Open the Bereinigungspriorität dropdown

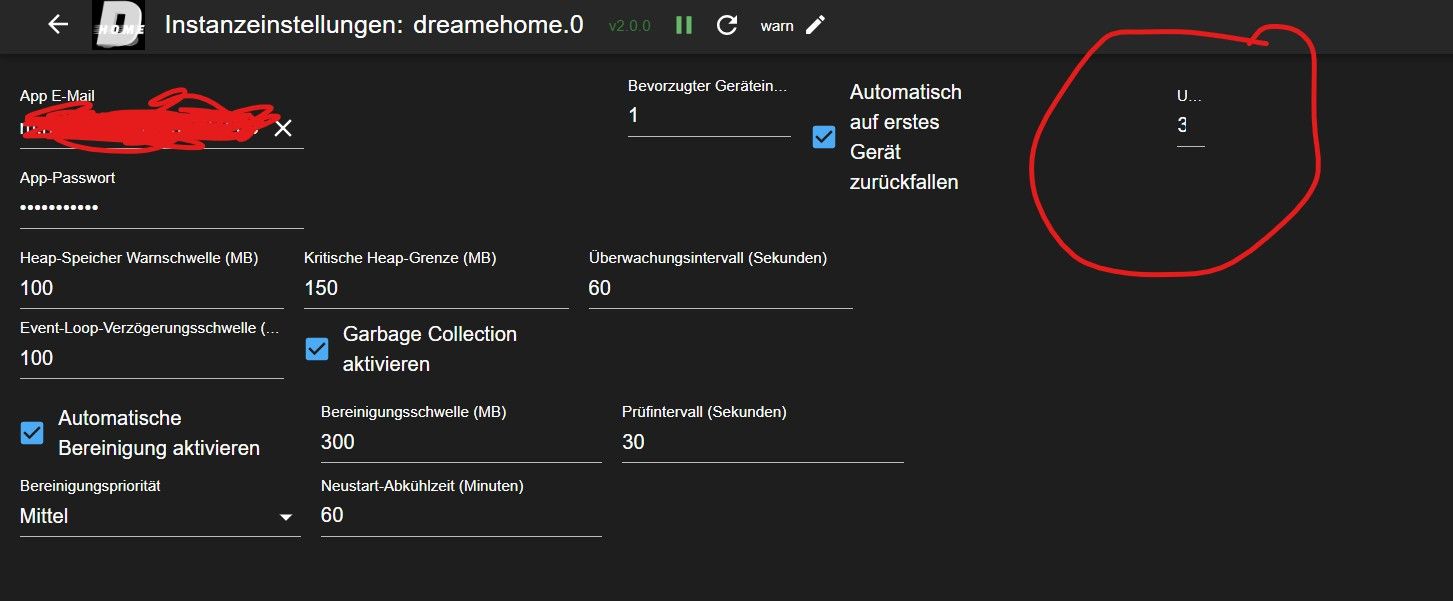(150, 517)
